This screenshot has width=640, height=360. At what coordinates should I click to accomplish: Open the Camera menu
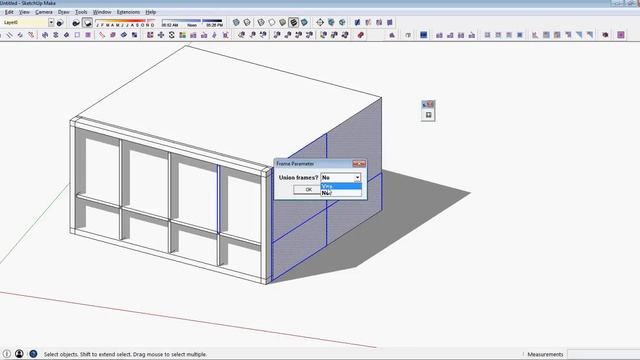point(44,12)
